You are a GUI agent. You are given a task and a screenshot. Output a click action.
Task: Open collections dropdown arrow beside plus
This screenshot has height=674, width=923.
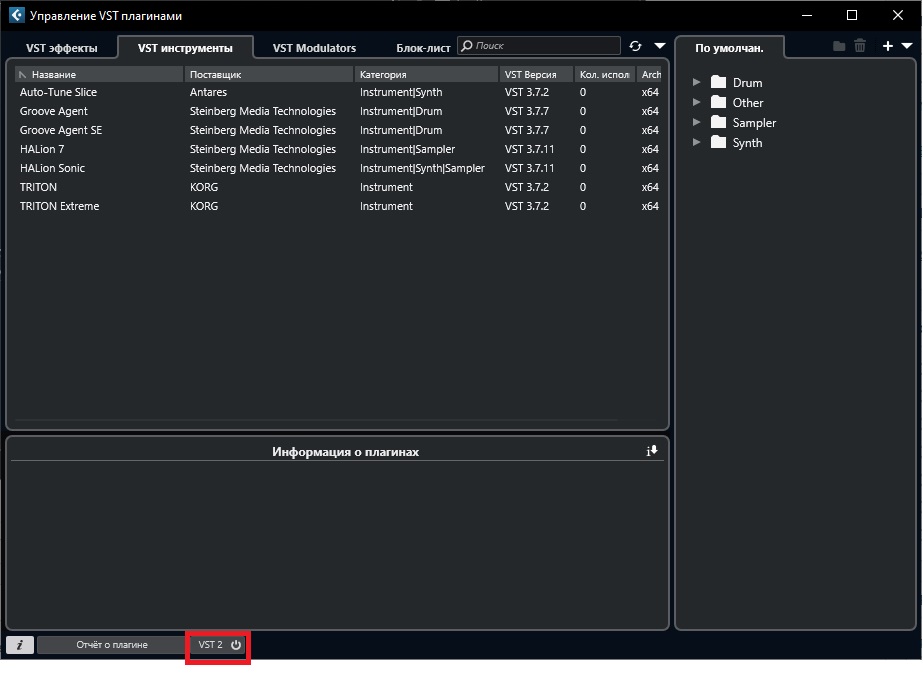click(x=907, y=46)
